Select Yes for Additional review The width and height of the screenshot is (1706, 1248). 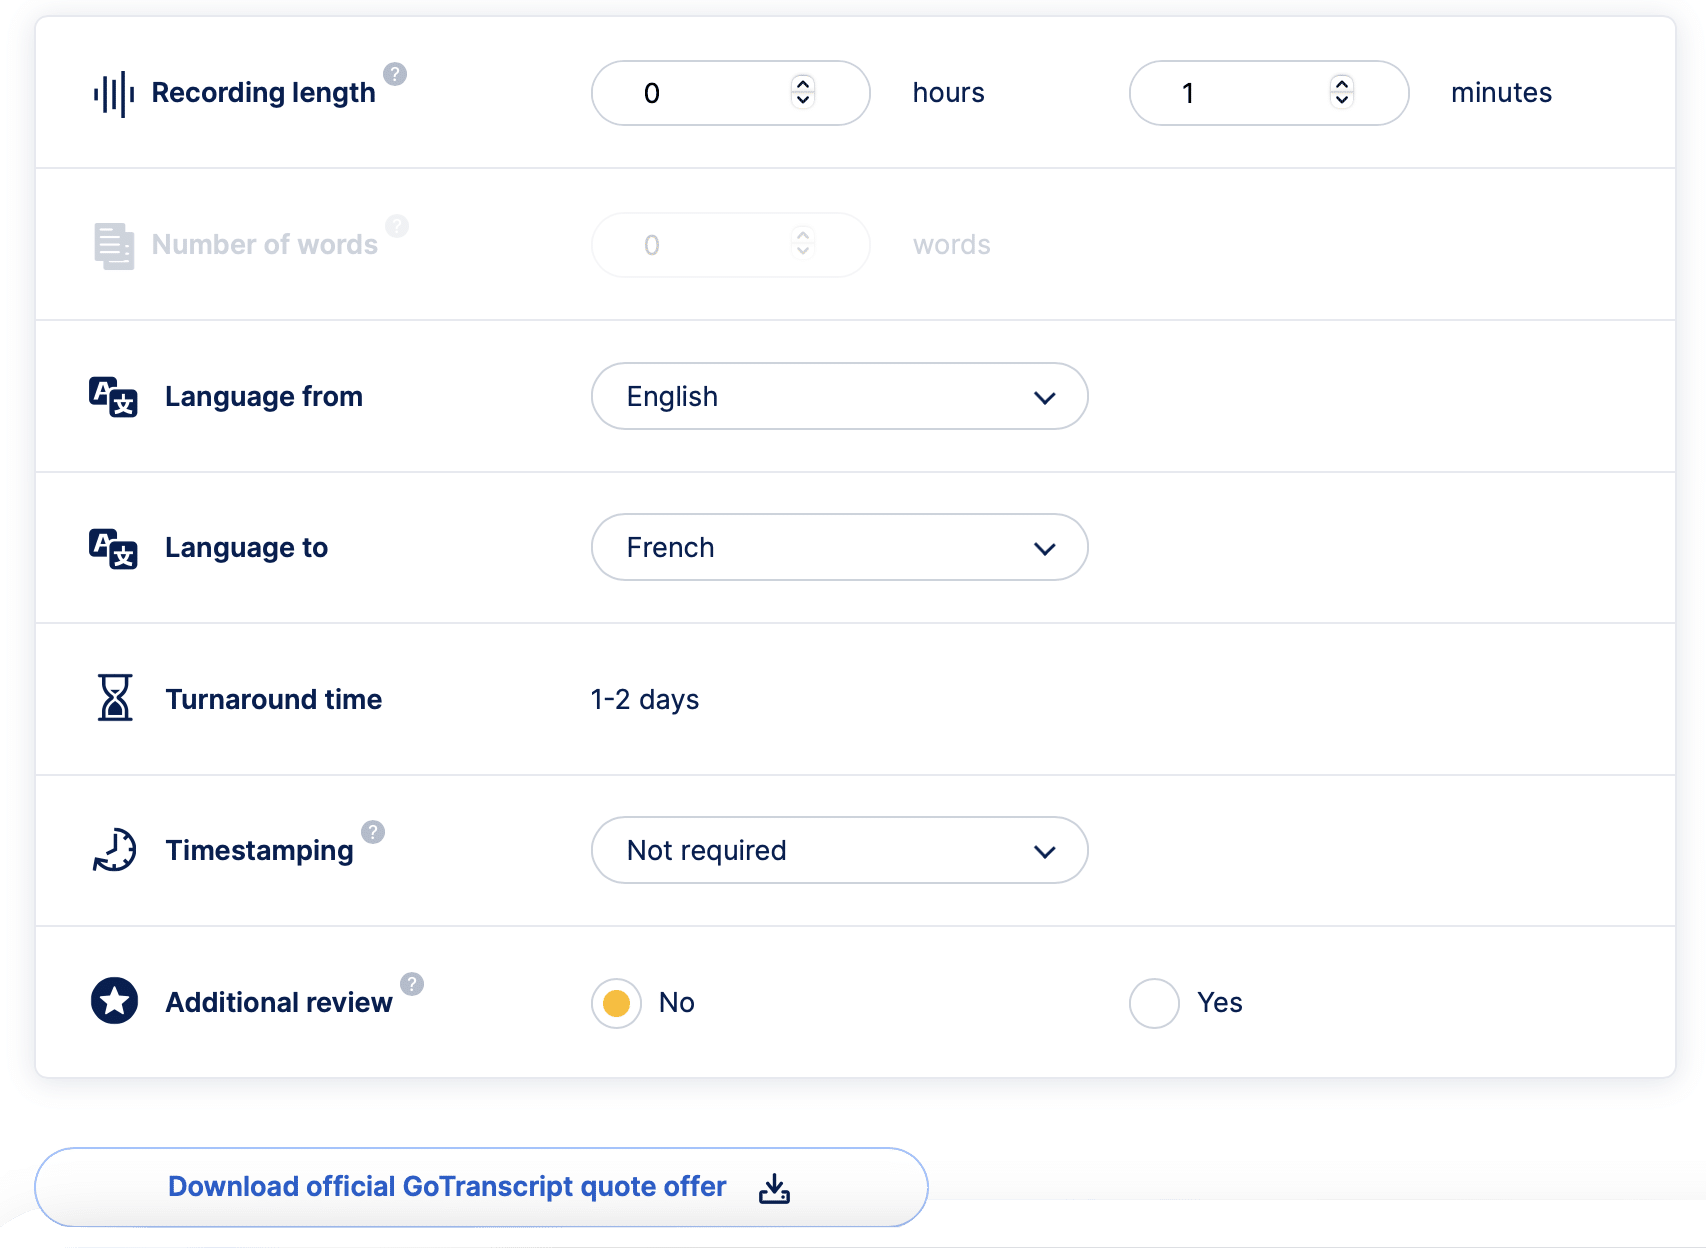1153,1002
